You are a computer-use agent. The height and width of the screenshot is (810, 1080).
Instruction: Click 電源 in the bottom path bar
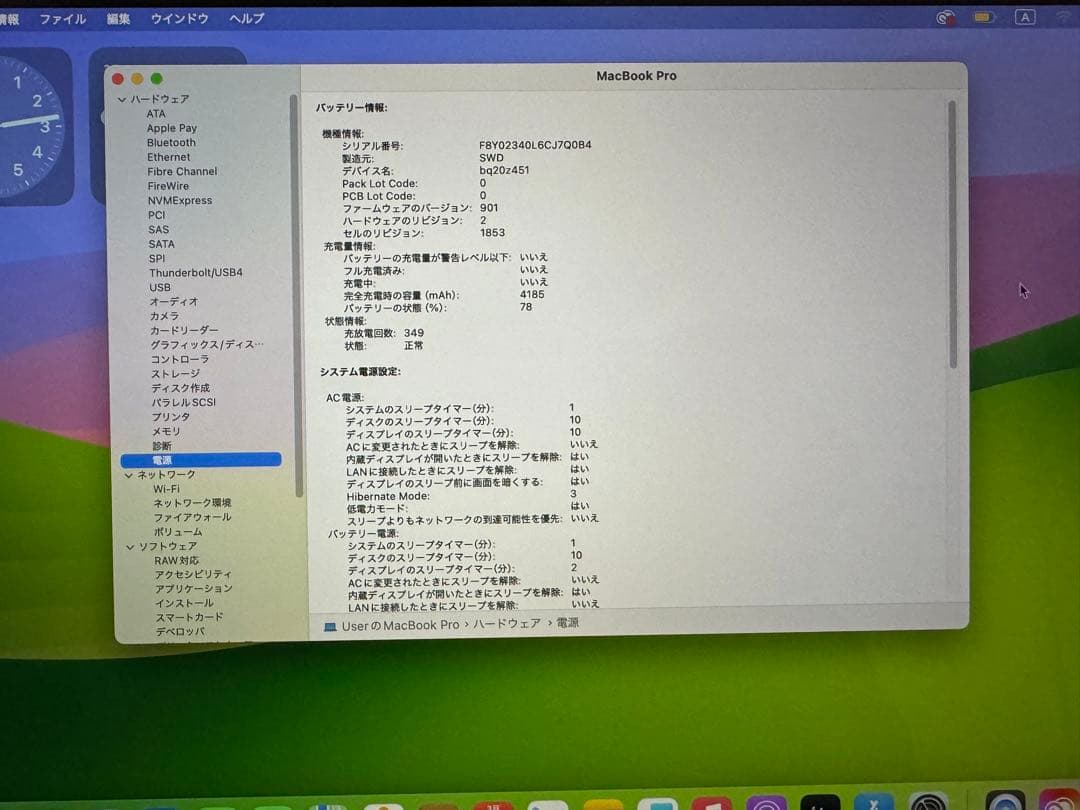tap(568, 623)
